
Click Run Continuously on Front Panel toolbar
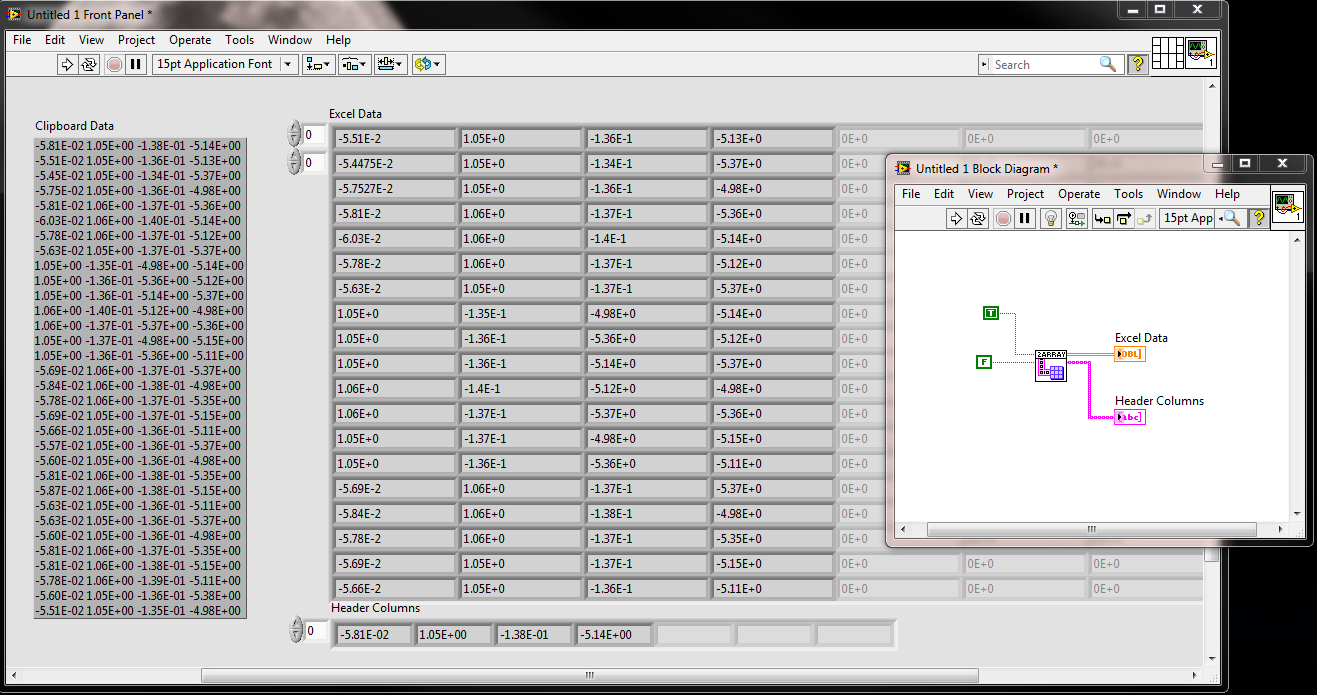[90, 64]
